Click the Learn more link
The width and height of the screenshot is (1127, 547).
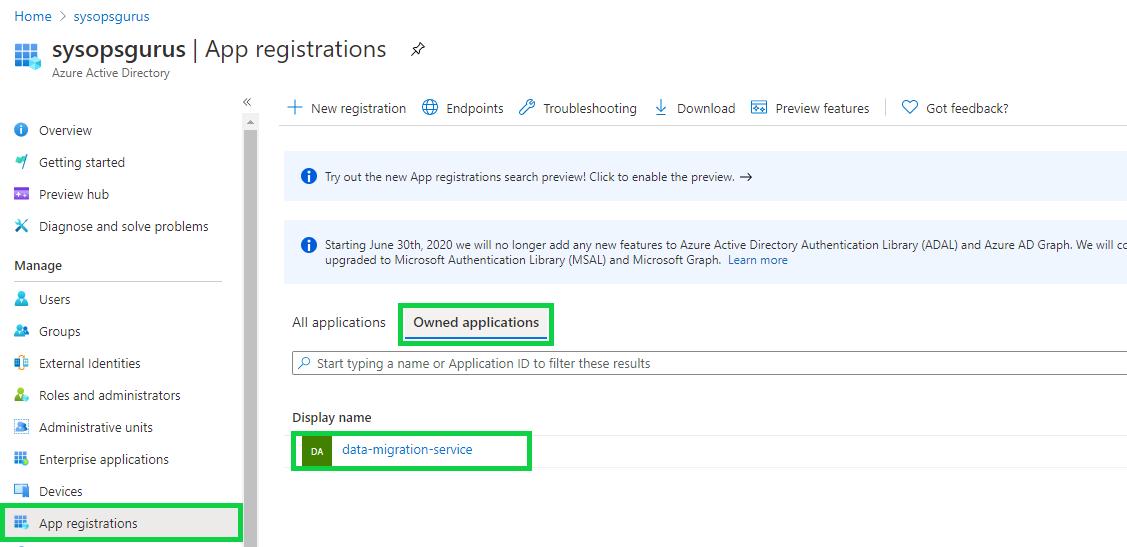(x=758, y=260)
